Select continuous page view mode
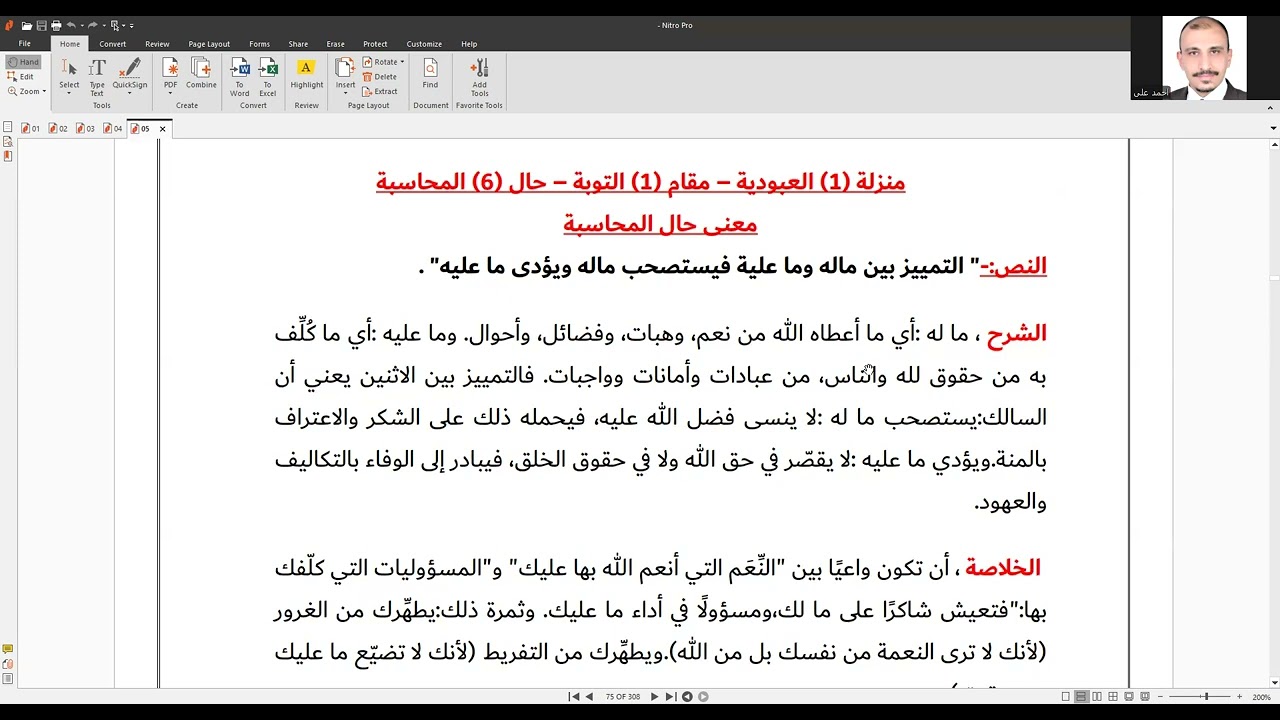 (x=1081, y=697)
